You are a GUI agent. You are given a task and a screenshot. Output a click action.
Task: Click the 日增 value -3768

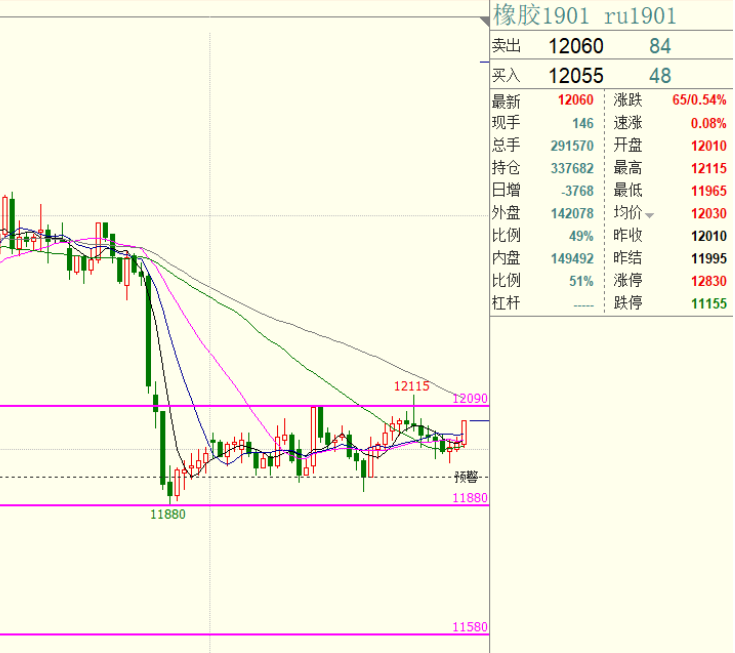pyautogui.click(x=578, y=191)
